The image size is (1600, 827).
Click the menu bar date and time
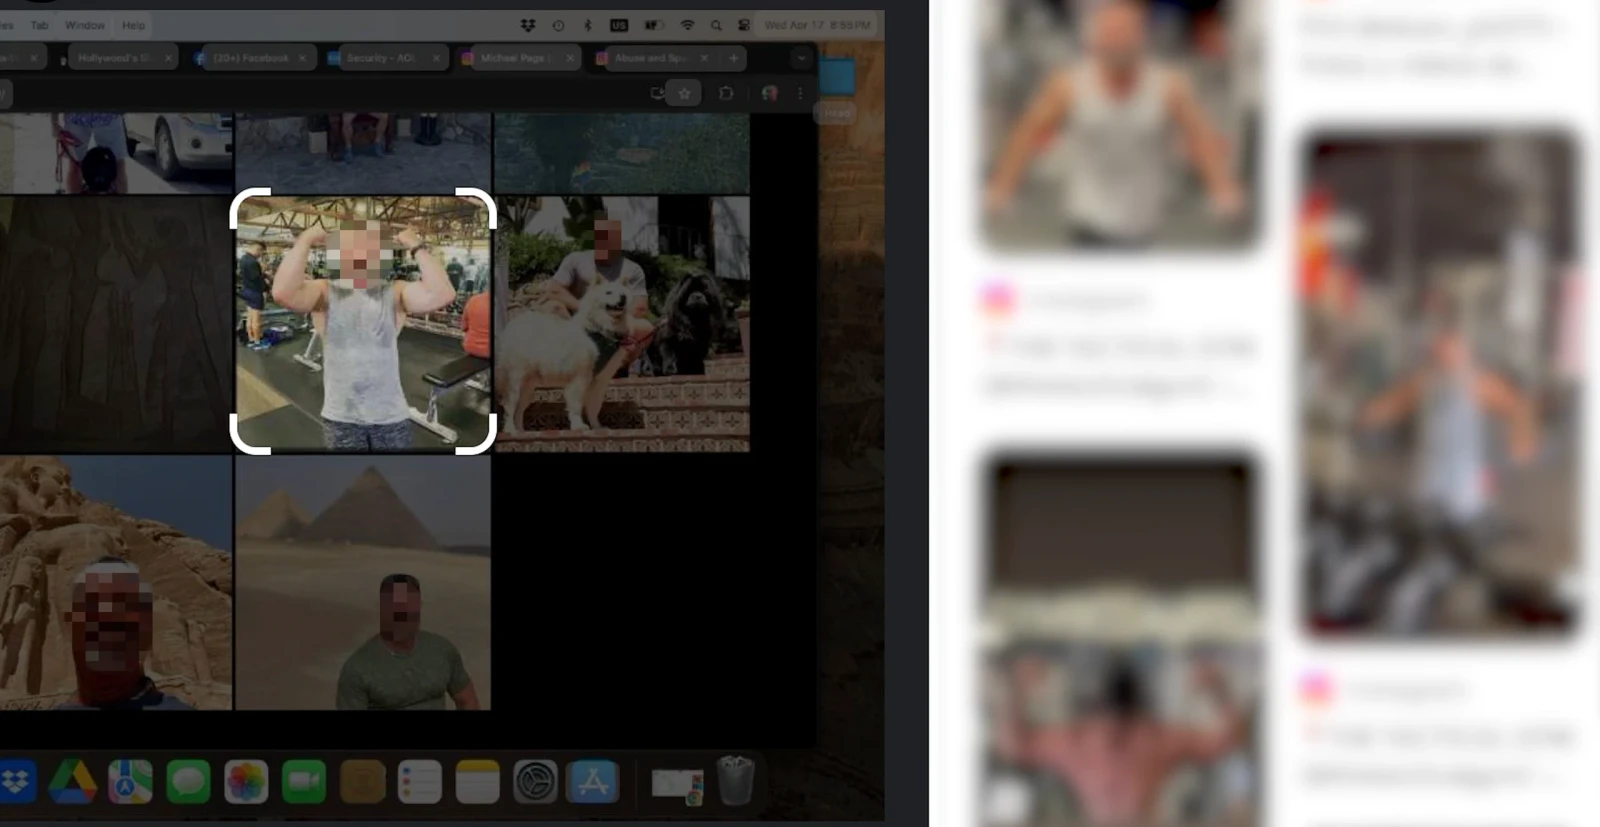click(817, 25)
